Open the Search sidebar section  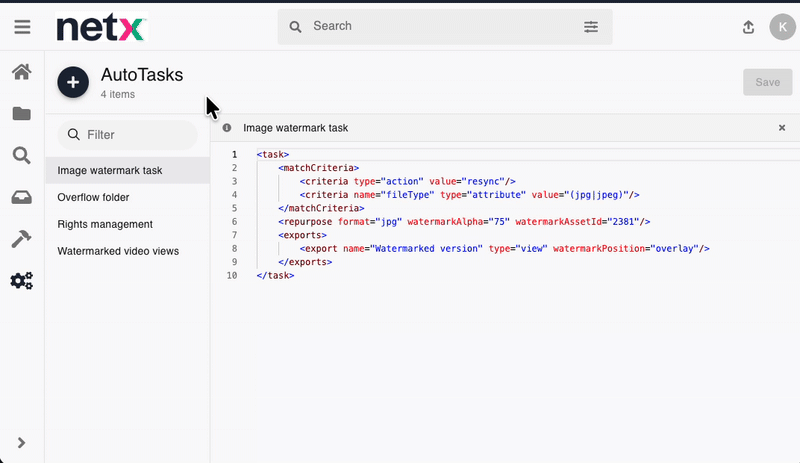(x=21, y=155)
